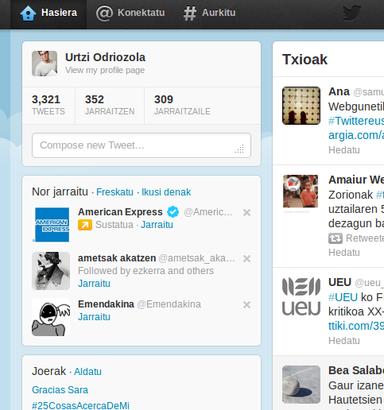384x410 pixels.
Task: Open Gracias Sara trend
Action: click(x=60, y=390)
